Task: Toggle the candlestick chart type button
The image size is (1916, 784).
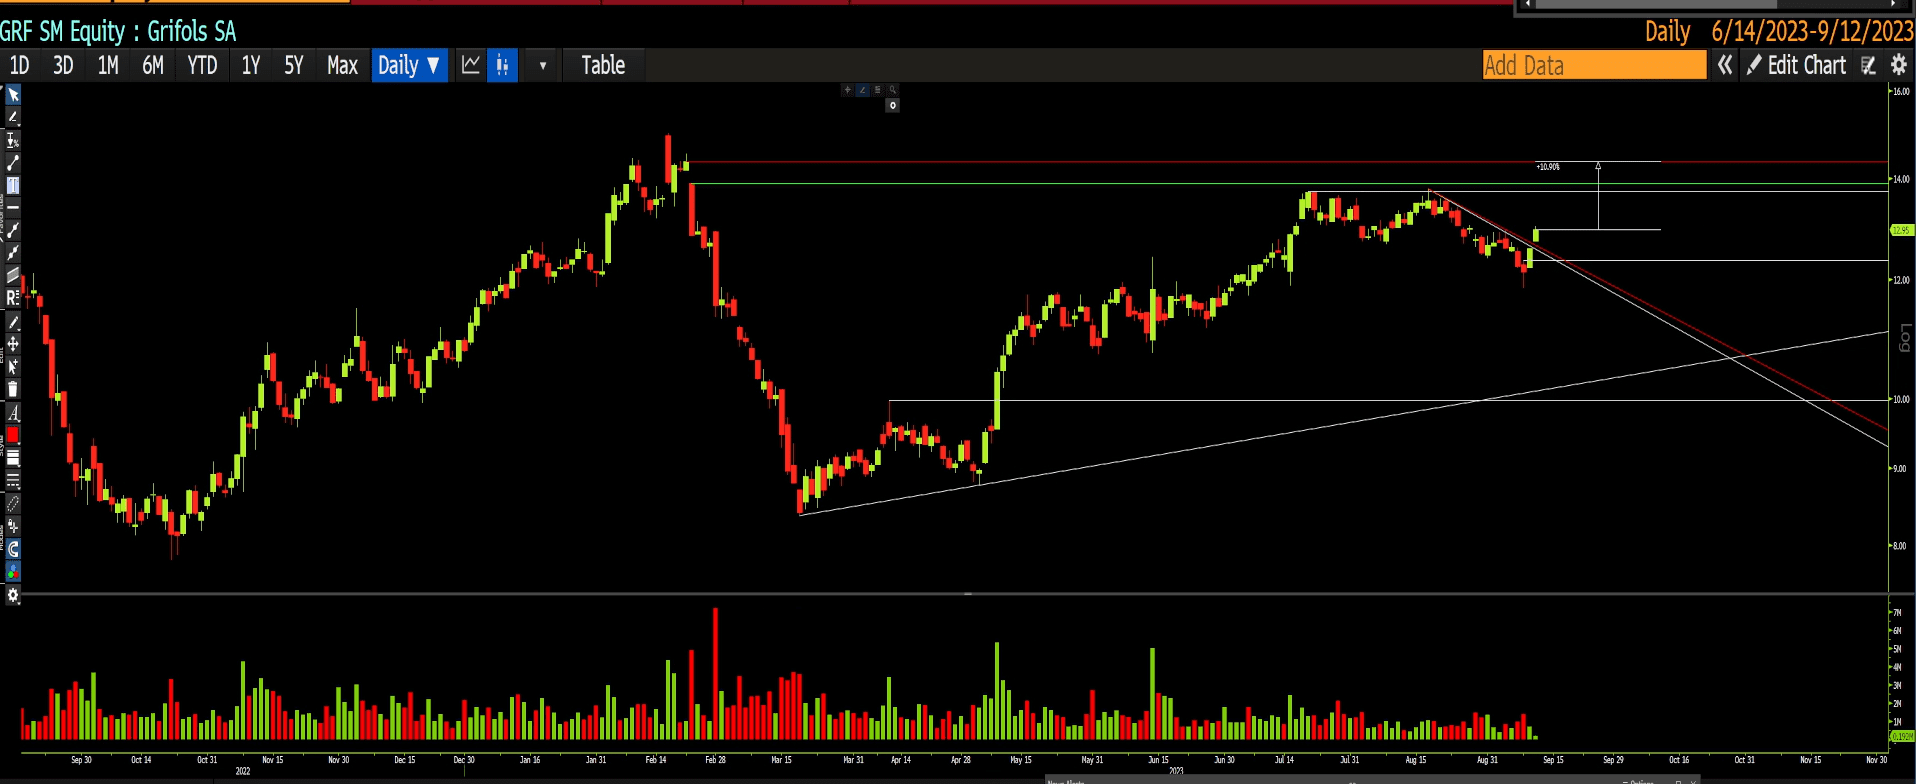Action: coord(502,66)
